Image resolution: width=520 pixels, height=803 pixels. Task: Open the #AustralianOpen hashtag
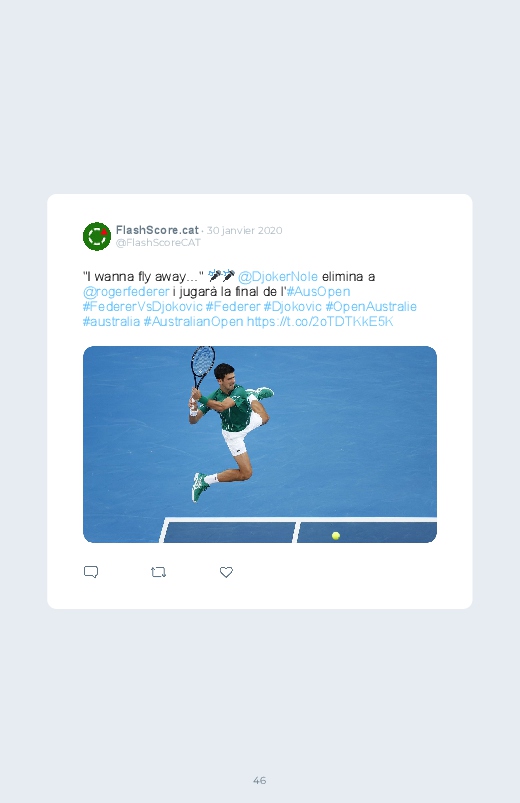coord(193,321)
